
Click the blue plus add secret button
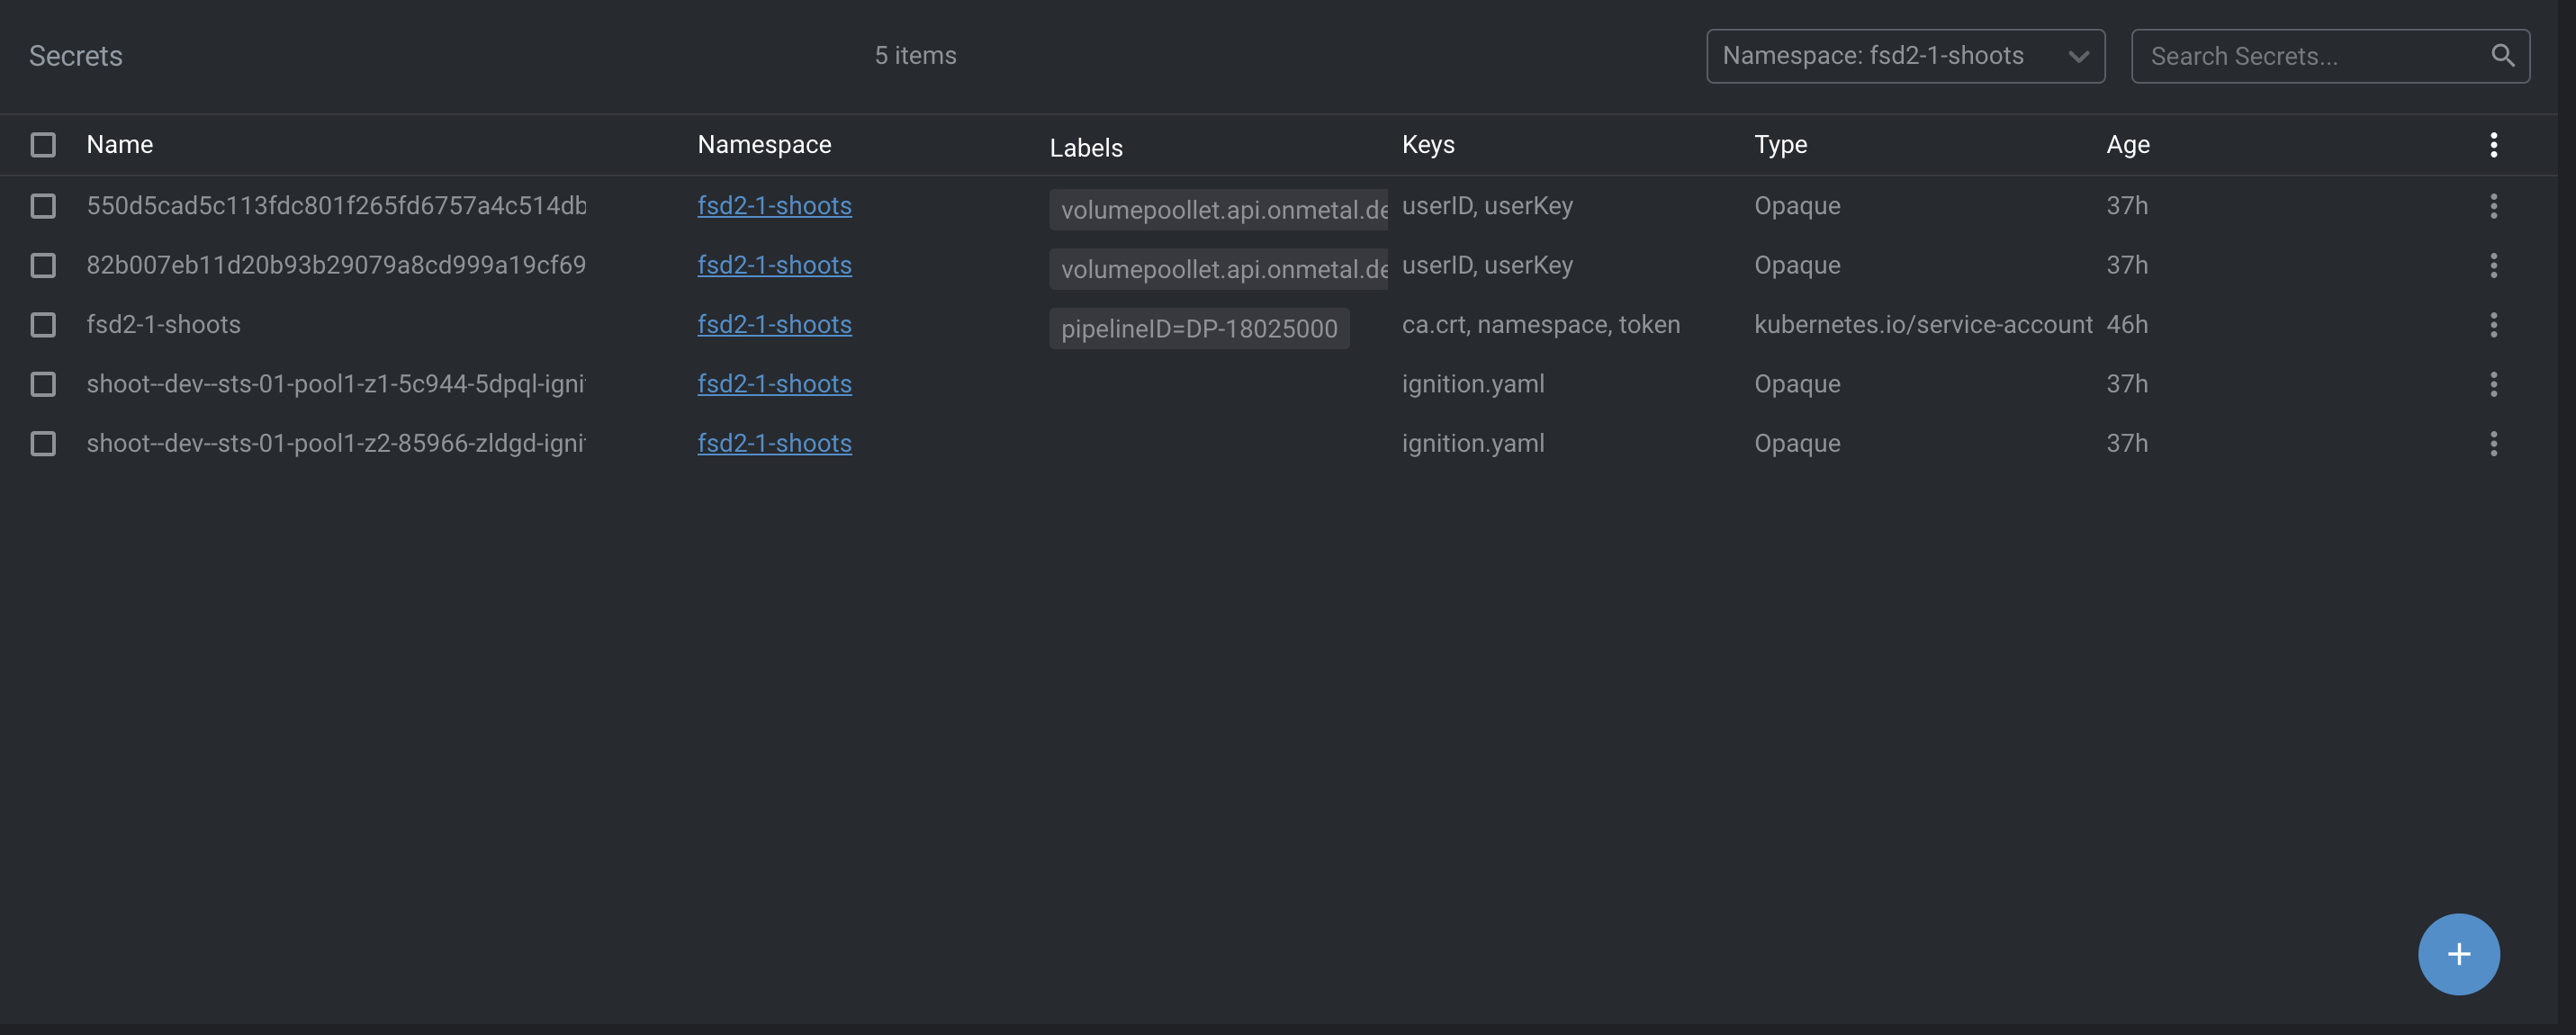pyautogui.click(x=2458, y=953)
